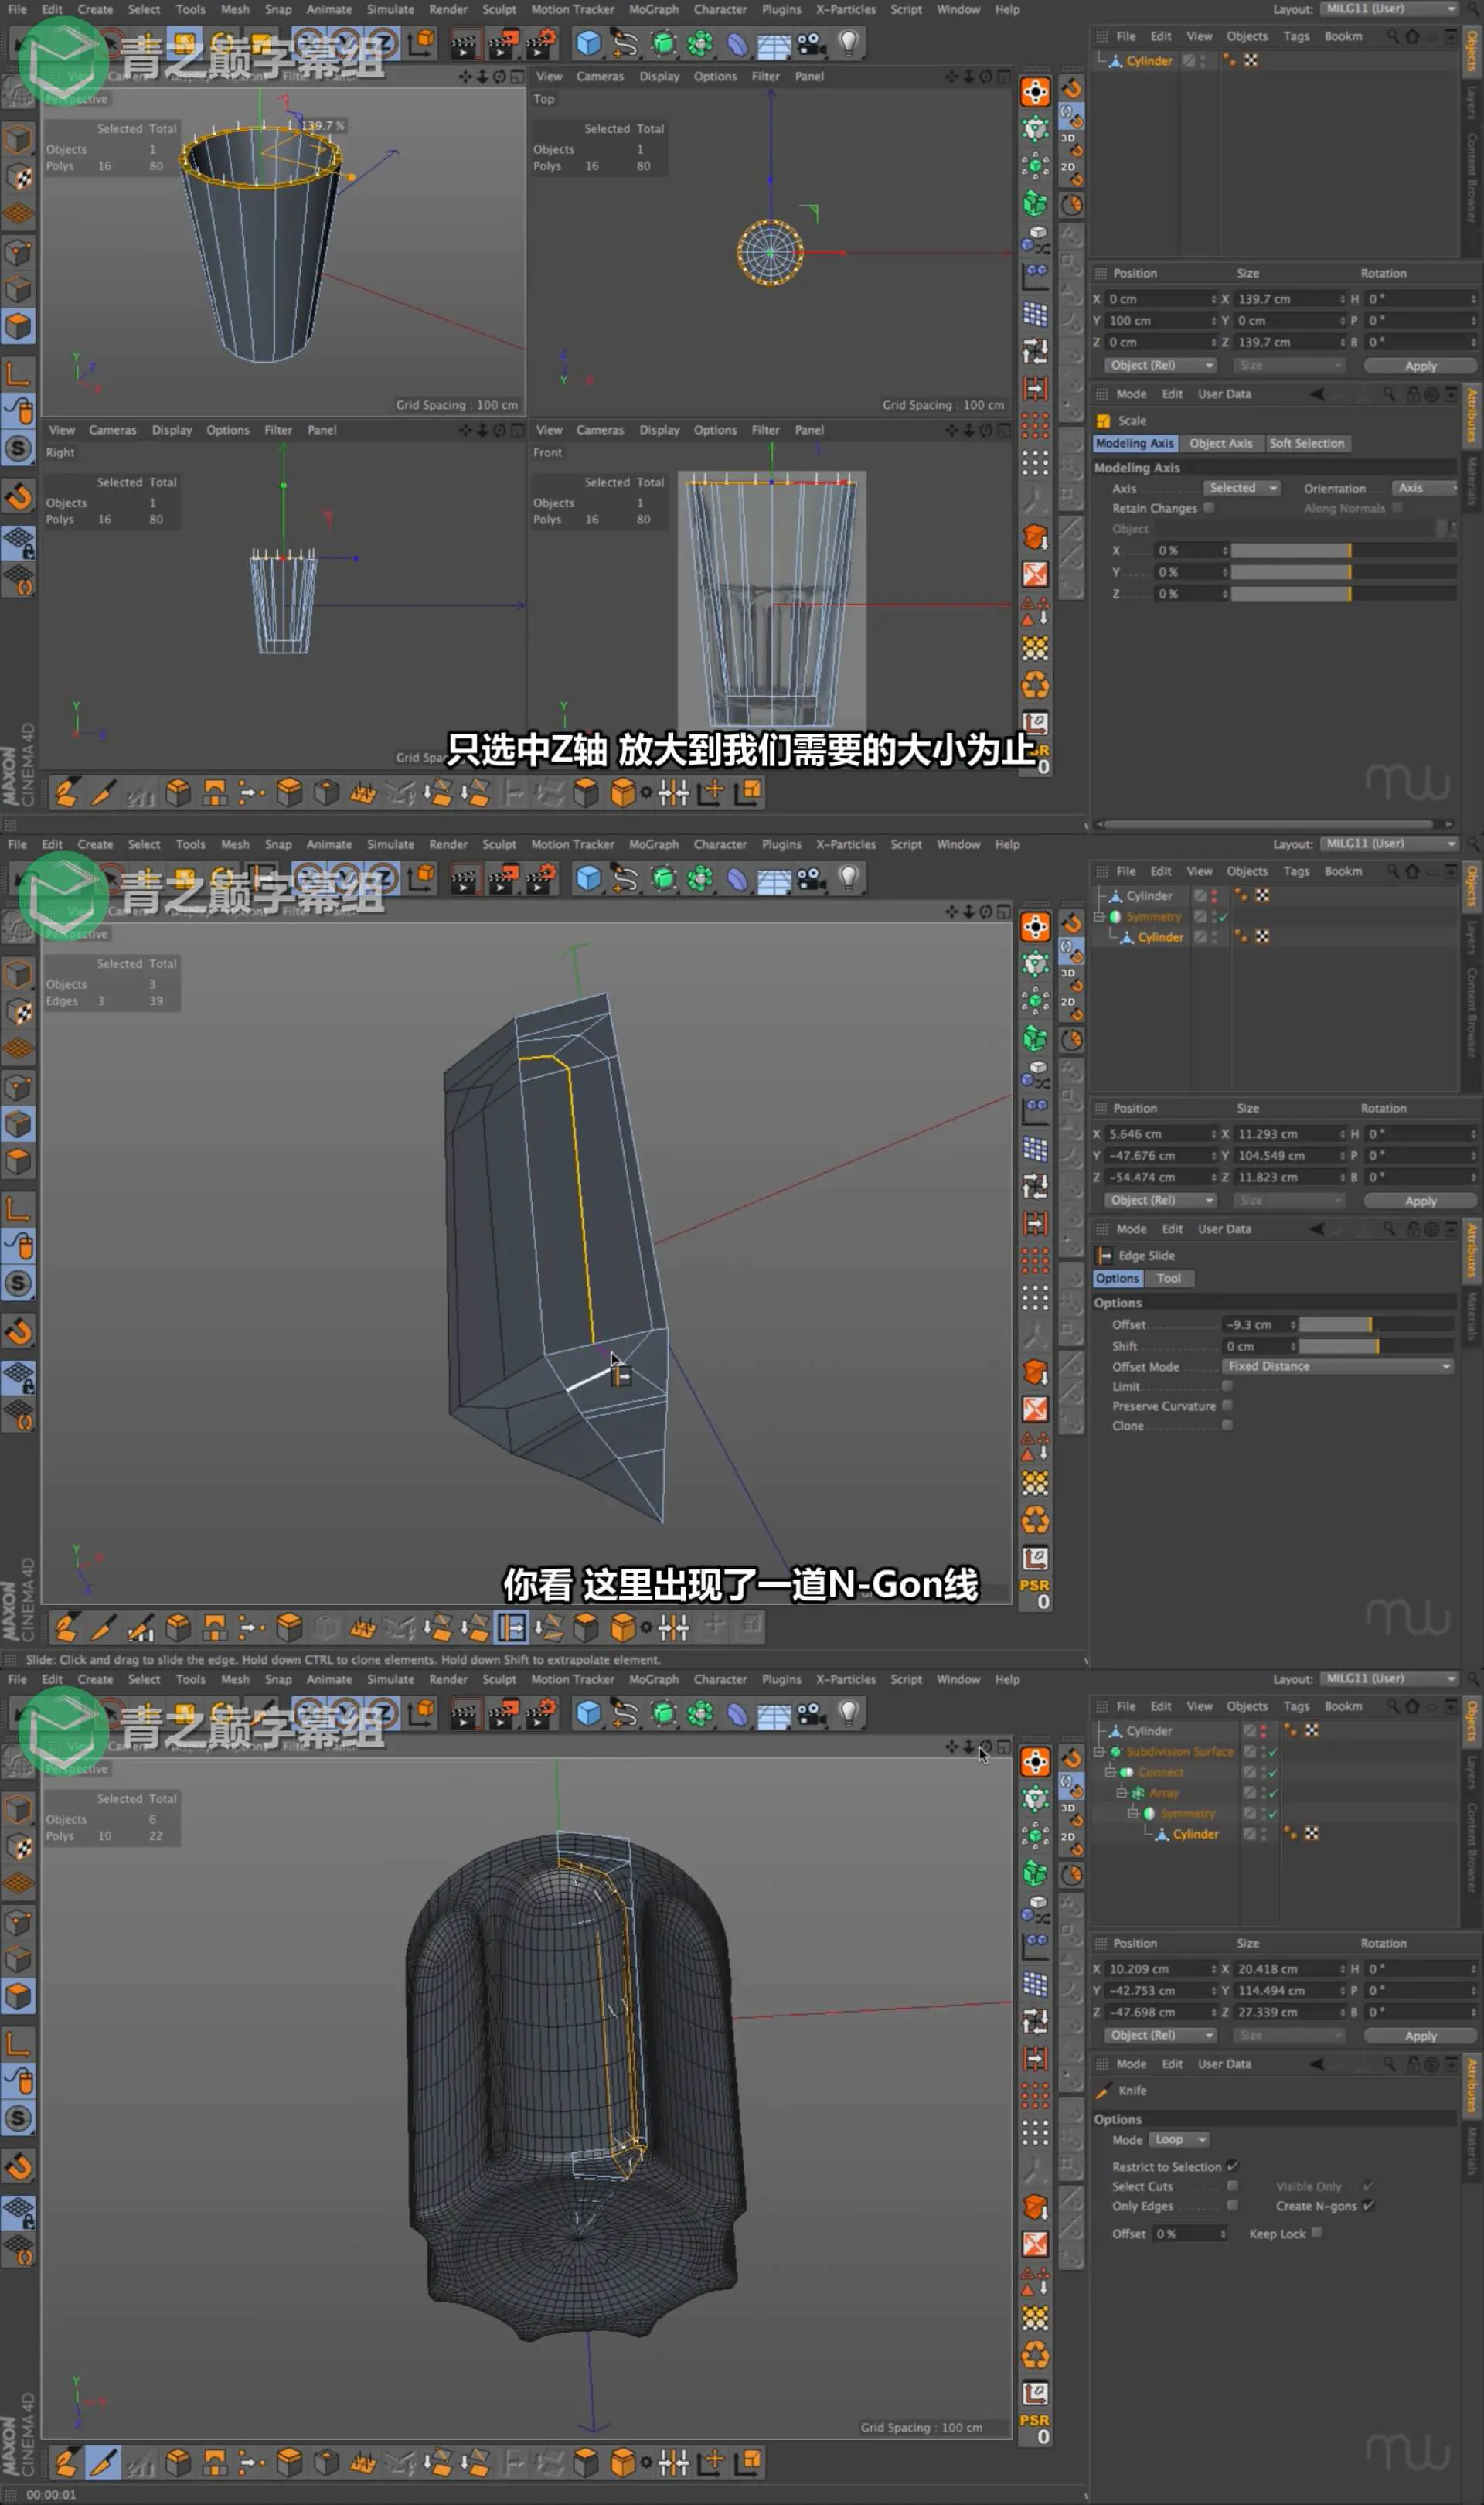Click the L-shaped axis icon in the Knife frame palette
The width and height of the screenshot is (1484, 2505).
tap(18, 2044)
